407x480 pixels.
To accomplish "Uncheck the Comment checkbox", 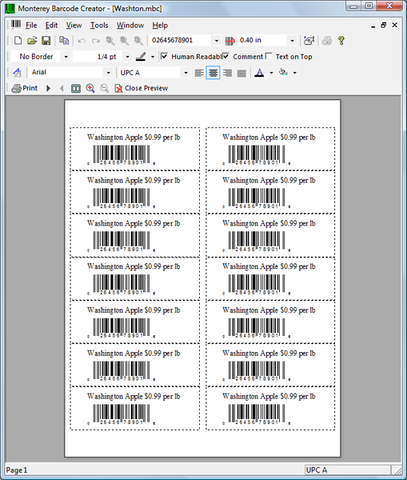I will click(x=226, y=56).
